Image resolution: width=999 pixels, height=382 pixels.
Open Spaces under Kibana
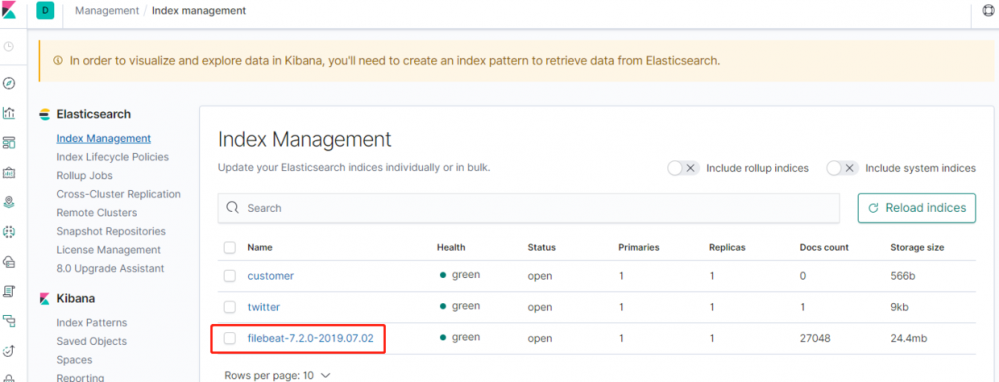pos(75,360)
